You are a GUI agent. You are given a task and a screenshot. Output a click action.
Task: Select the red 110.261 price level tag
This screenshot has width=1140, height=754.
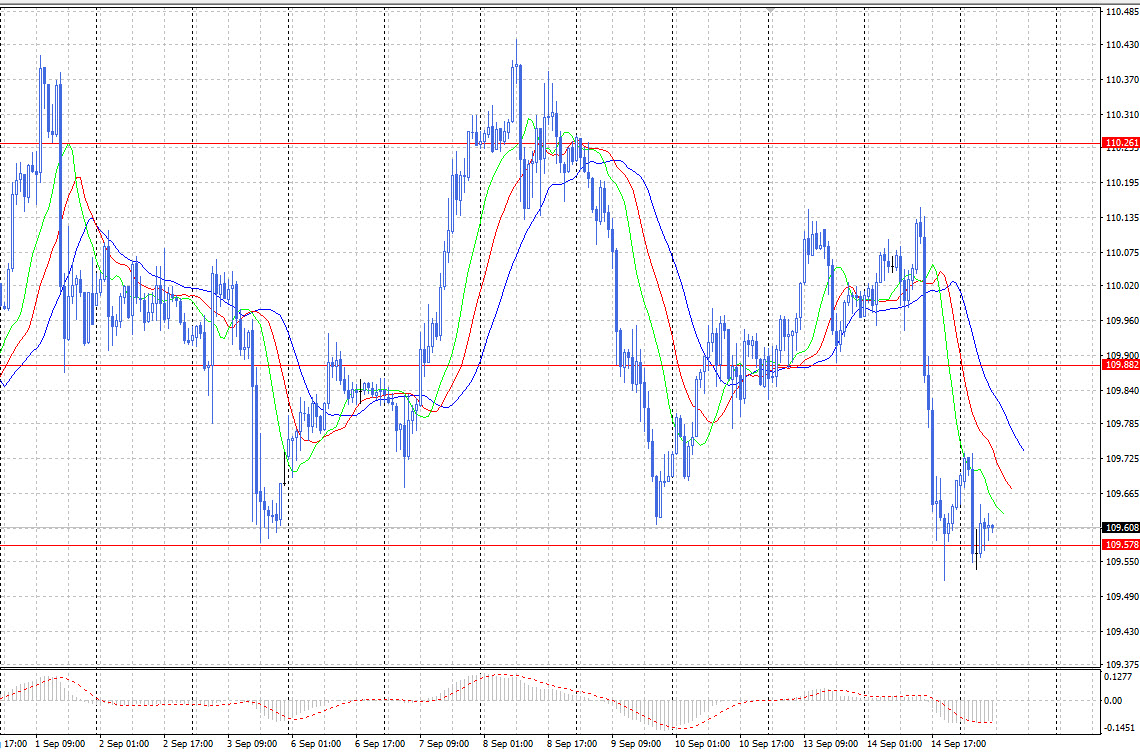click(1121, 143)
